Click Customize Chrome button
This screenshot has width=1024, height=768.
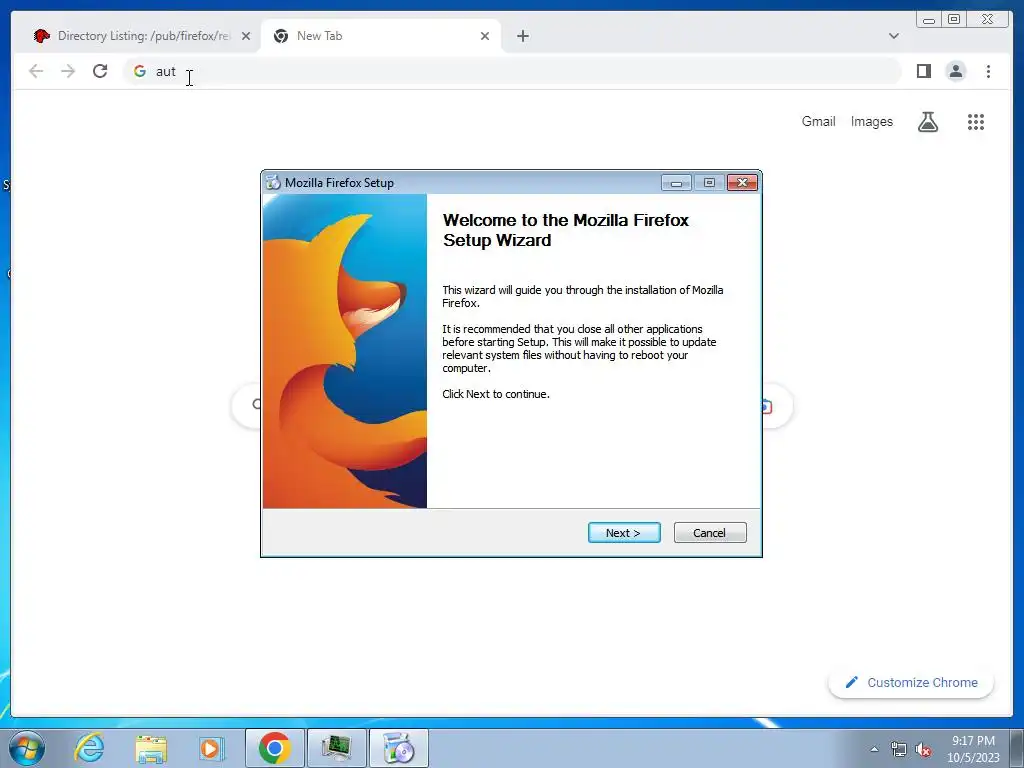(911, 682)
